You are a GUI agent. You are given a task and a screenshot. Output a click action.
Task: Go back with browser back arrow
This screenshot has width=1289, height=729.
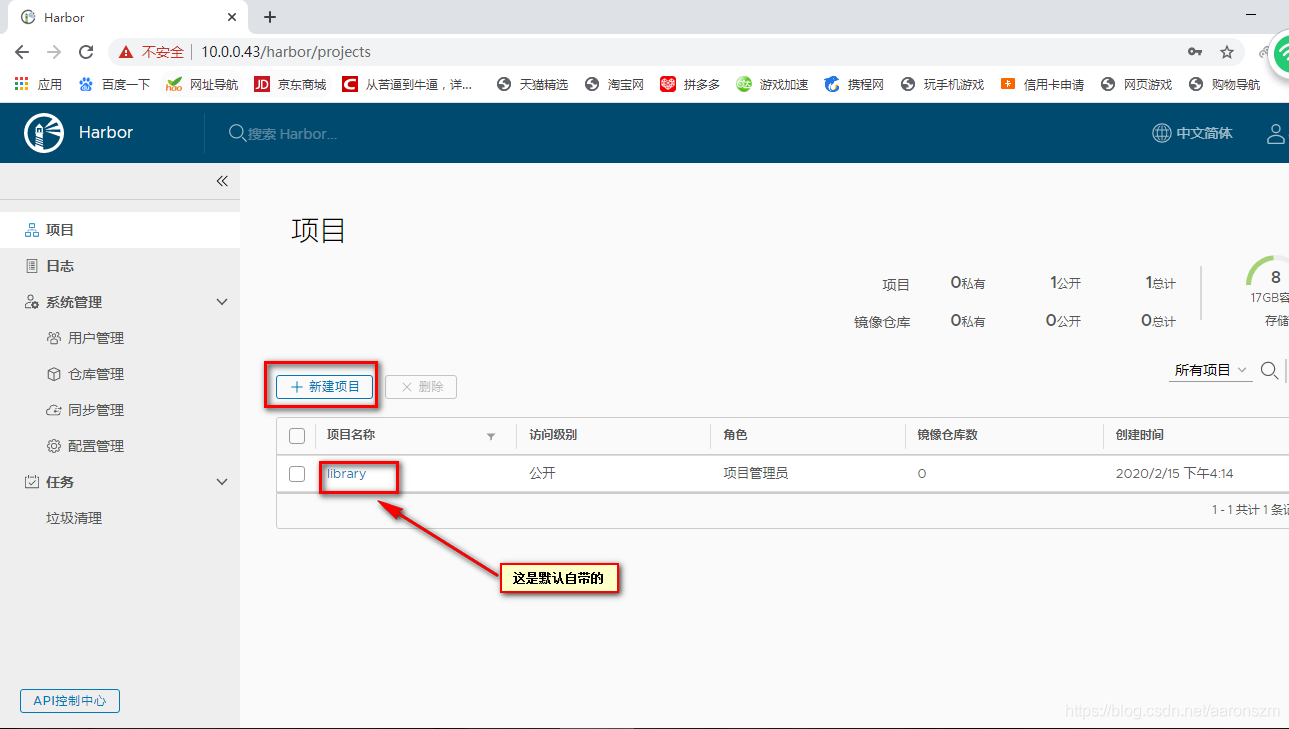tap(22, 52)
